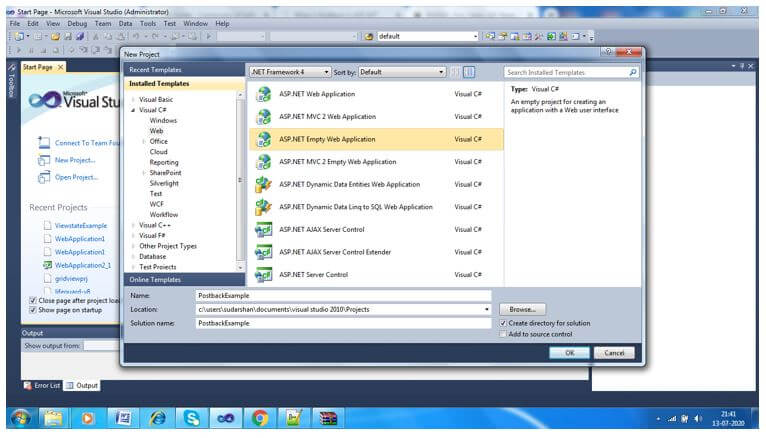Open recent project ViewstateExample

pyautogui.click(x=81, y=226)
